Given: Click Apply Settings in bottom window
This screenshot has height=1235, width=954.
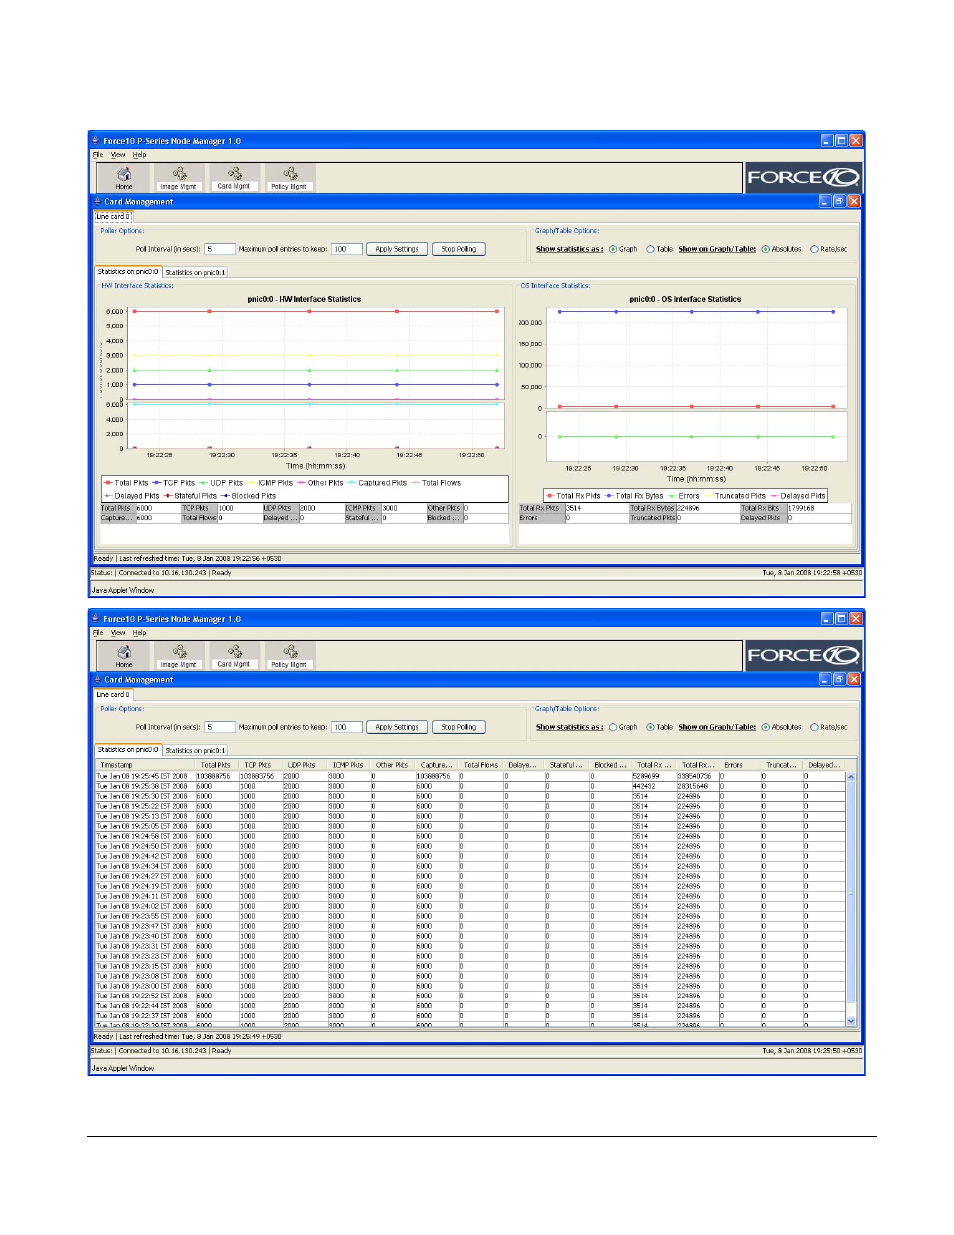Looking at the screenshot, I should point(397,727).
